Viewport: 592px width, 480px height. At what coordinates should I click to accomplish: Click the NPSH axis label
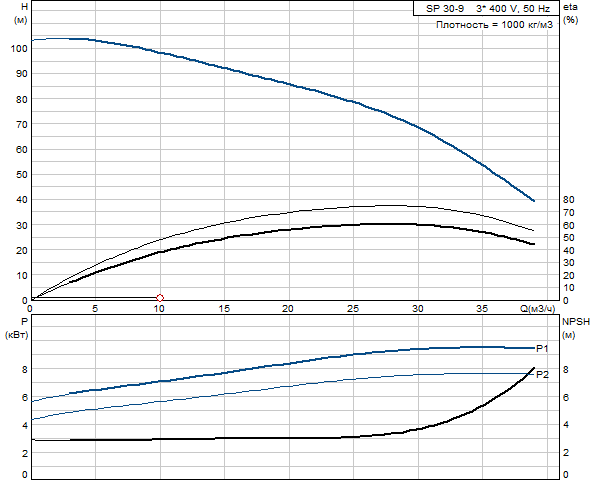coord(576,322)
